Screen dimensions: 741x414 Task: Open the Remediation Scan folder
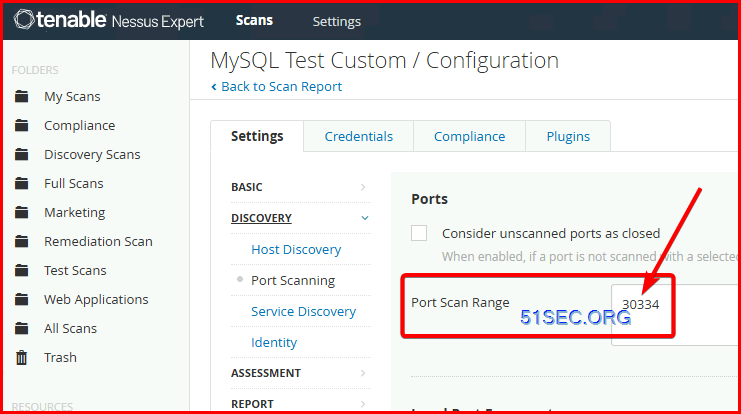98,242
